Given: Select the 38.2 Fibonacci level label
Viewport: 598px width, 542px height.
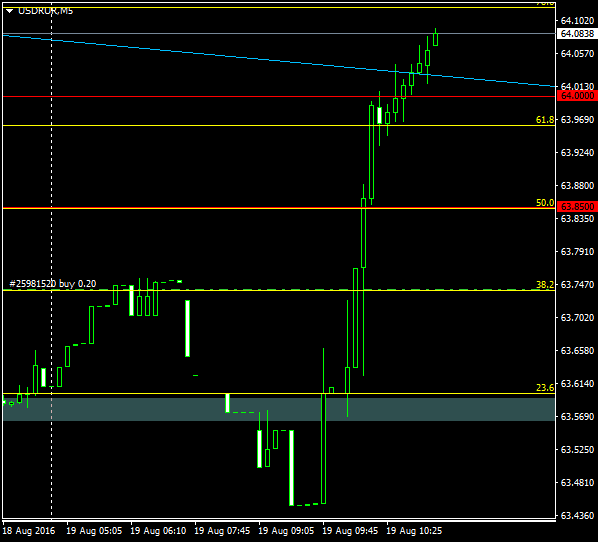Looking at the screenshot, I should 545,285.
